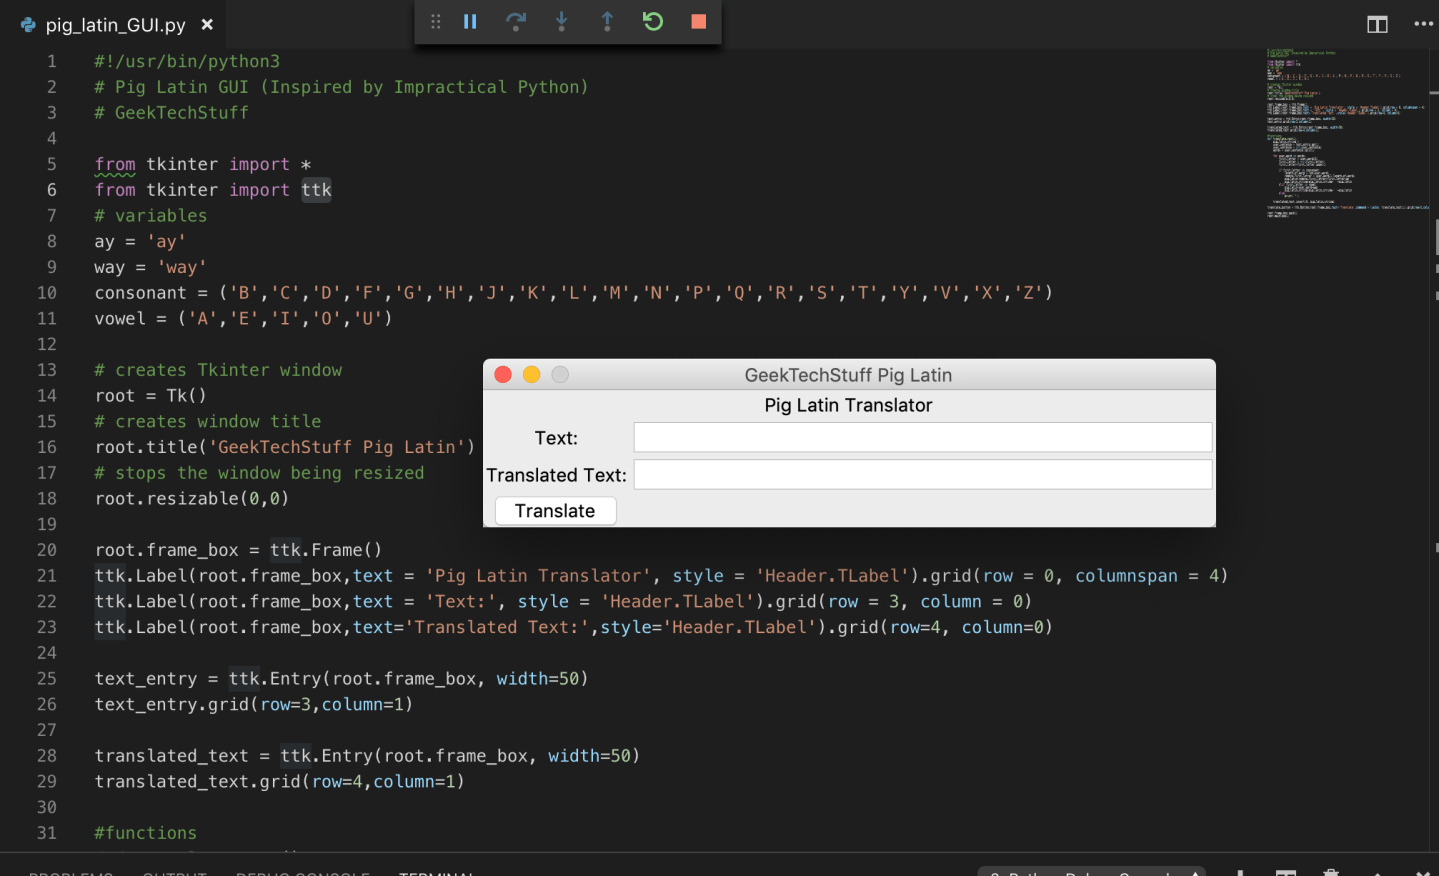Click the '# creates Tkinter window' comment

coord(218,370)
